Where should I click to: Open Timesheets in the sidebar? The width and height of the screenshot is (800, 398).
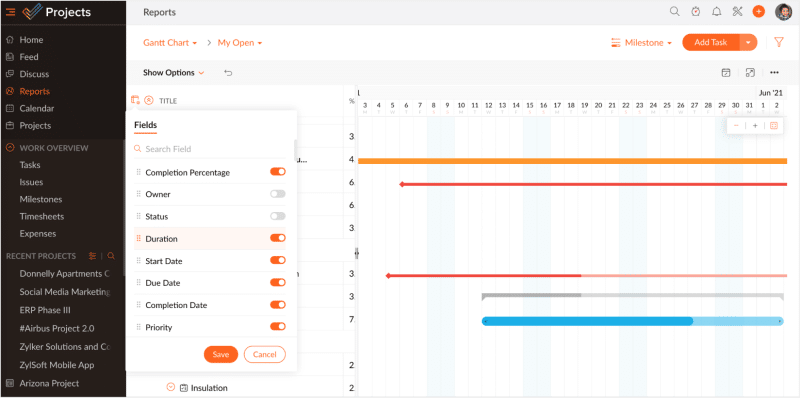(42, 216)
